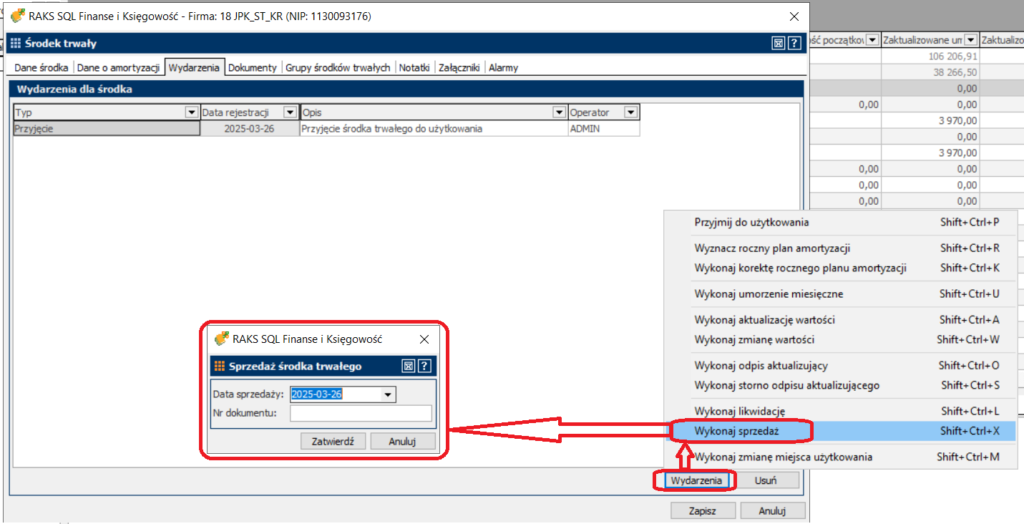This screenshot has width=1024, height=524.
Task: Click the maximize icon in Sprzedaż środka trwałego header
Action: [x=408, y=366]
